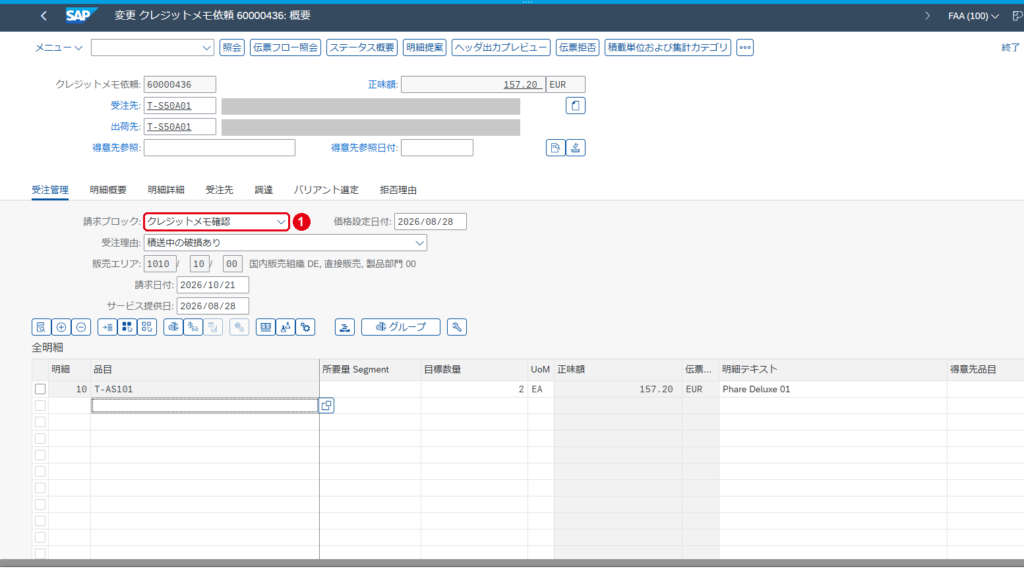This screenshot has width=1024, height=569.
Task: Click the 価格設定日付 date field
Action: pyautogui.click(x=430, y=222)
